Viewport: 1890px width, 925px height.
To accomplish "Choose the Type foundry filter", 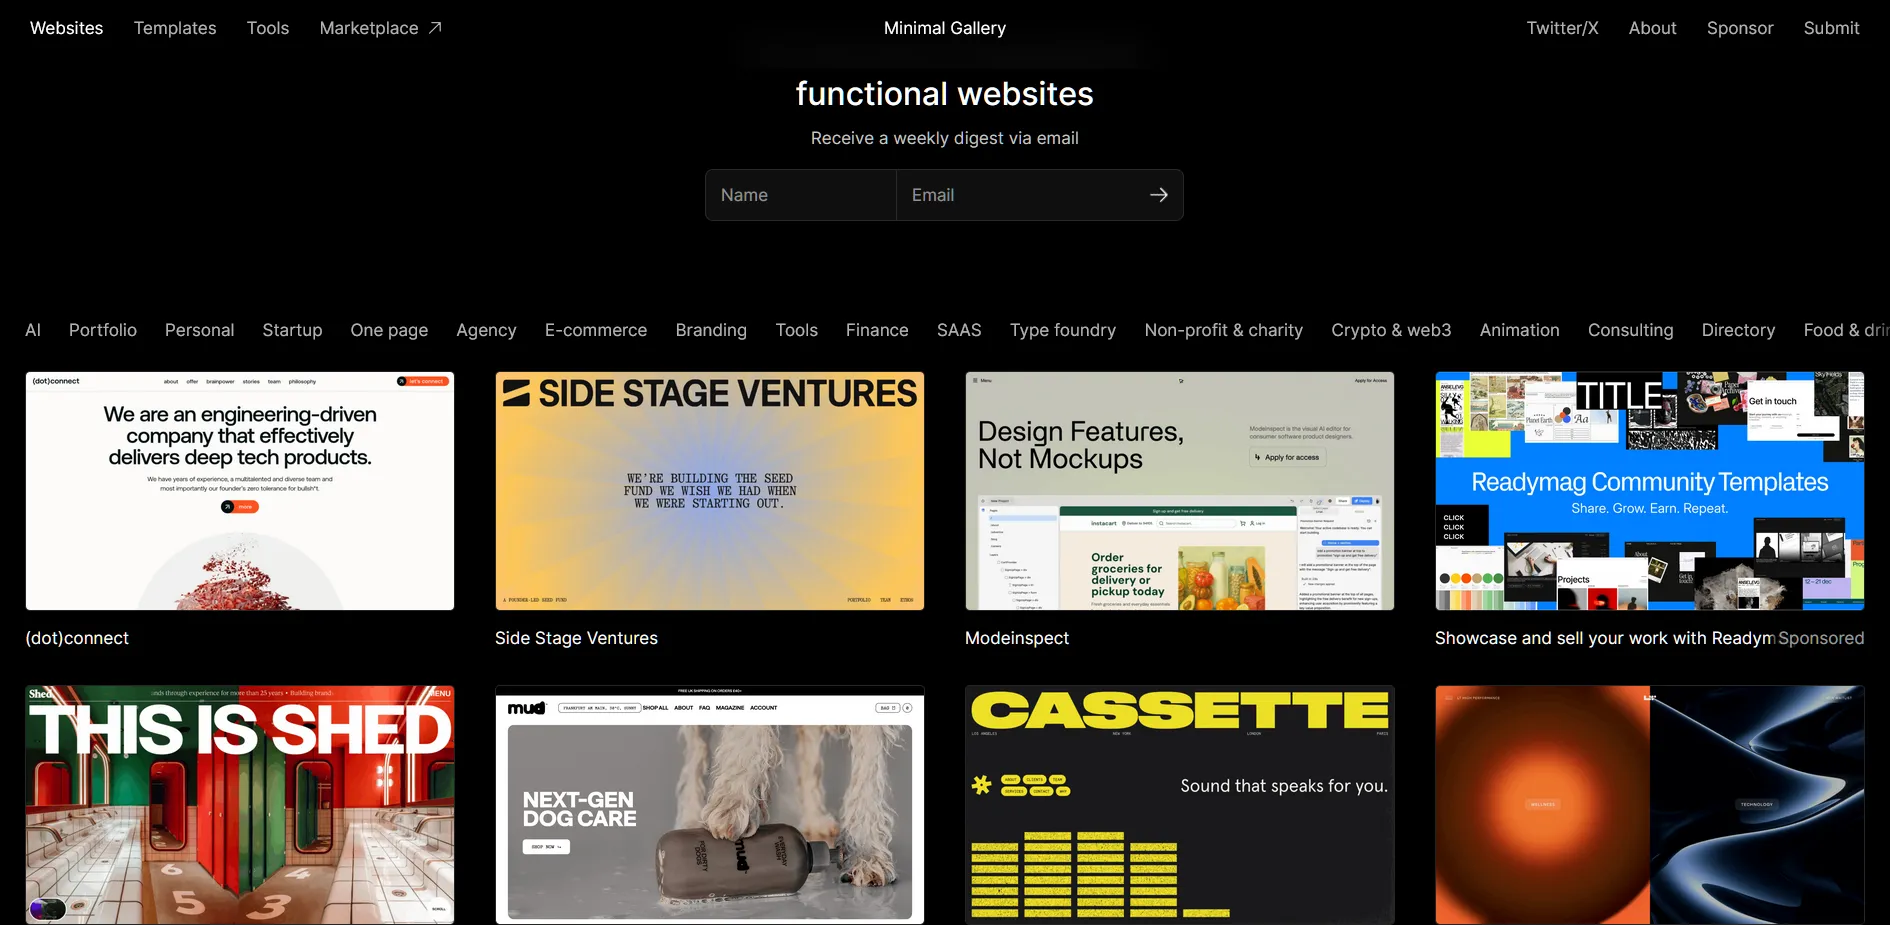I will (1062, 330).
